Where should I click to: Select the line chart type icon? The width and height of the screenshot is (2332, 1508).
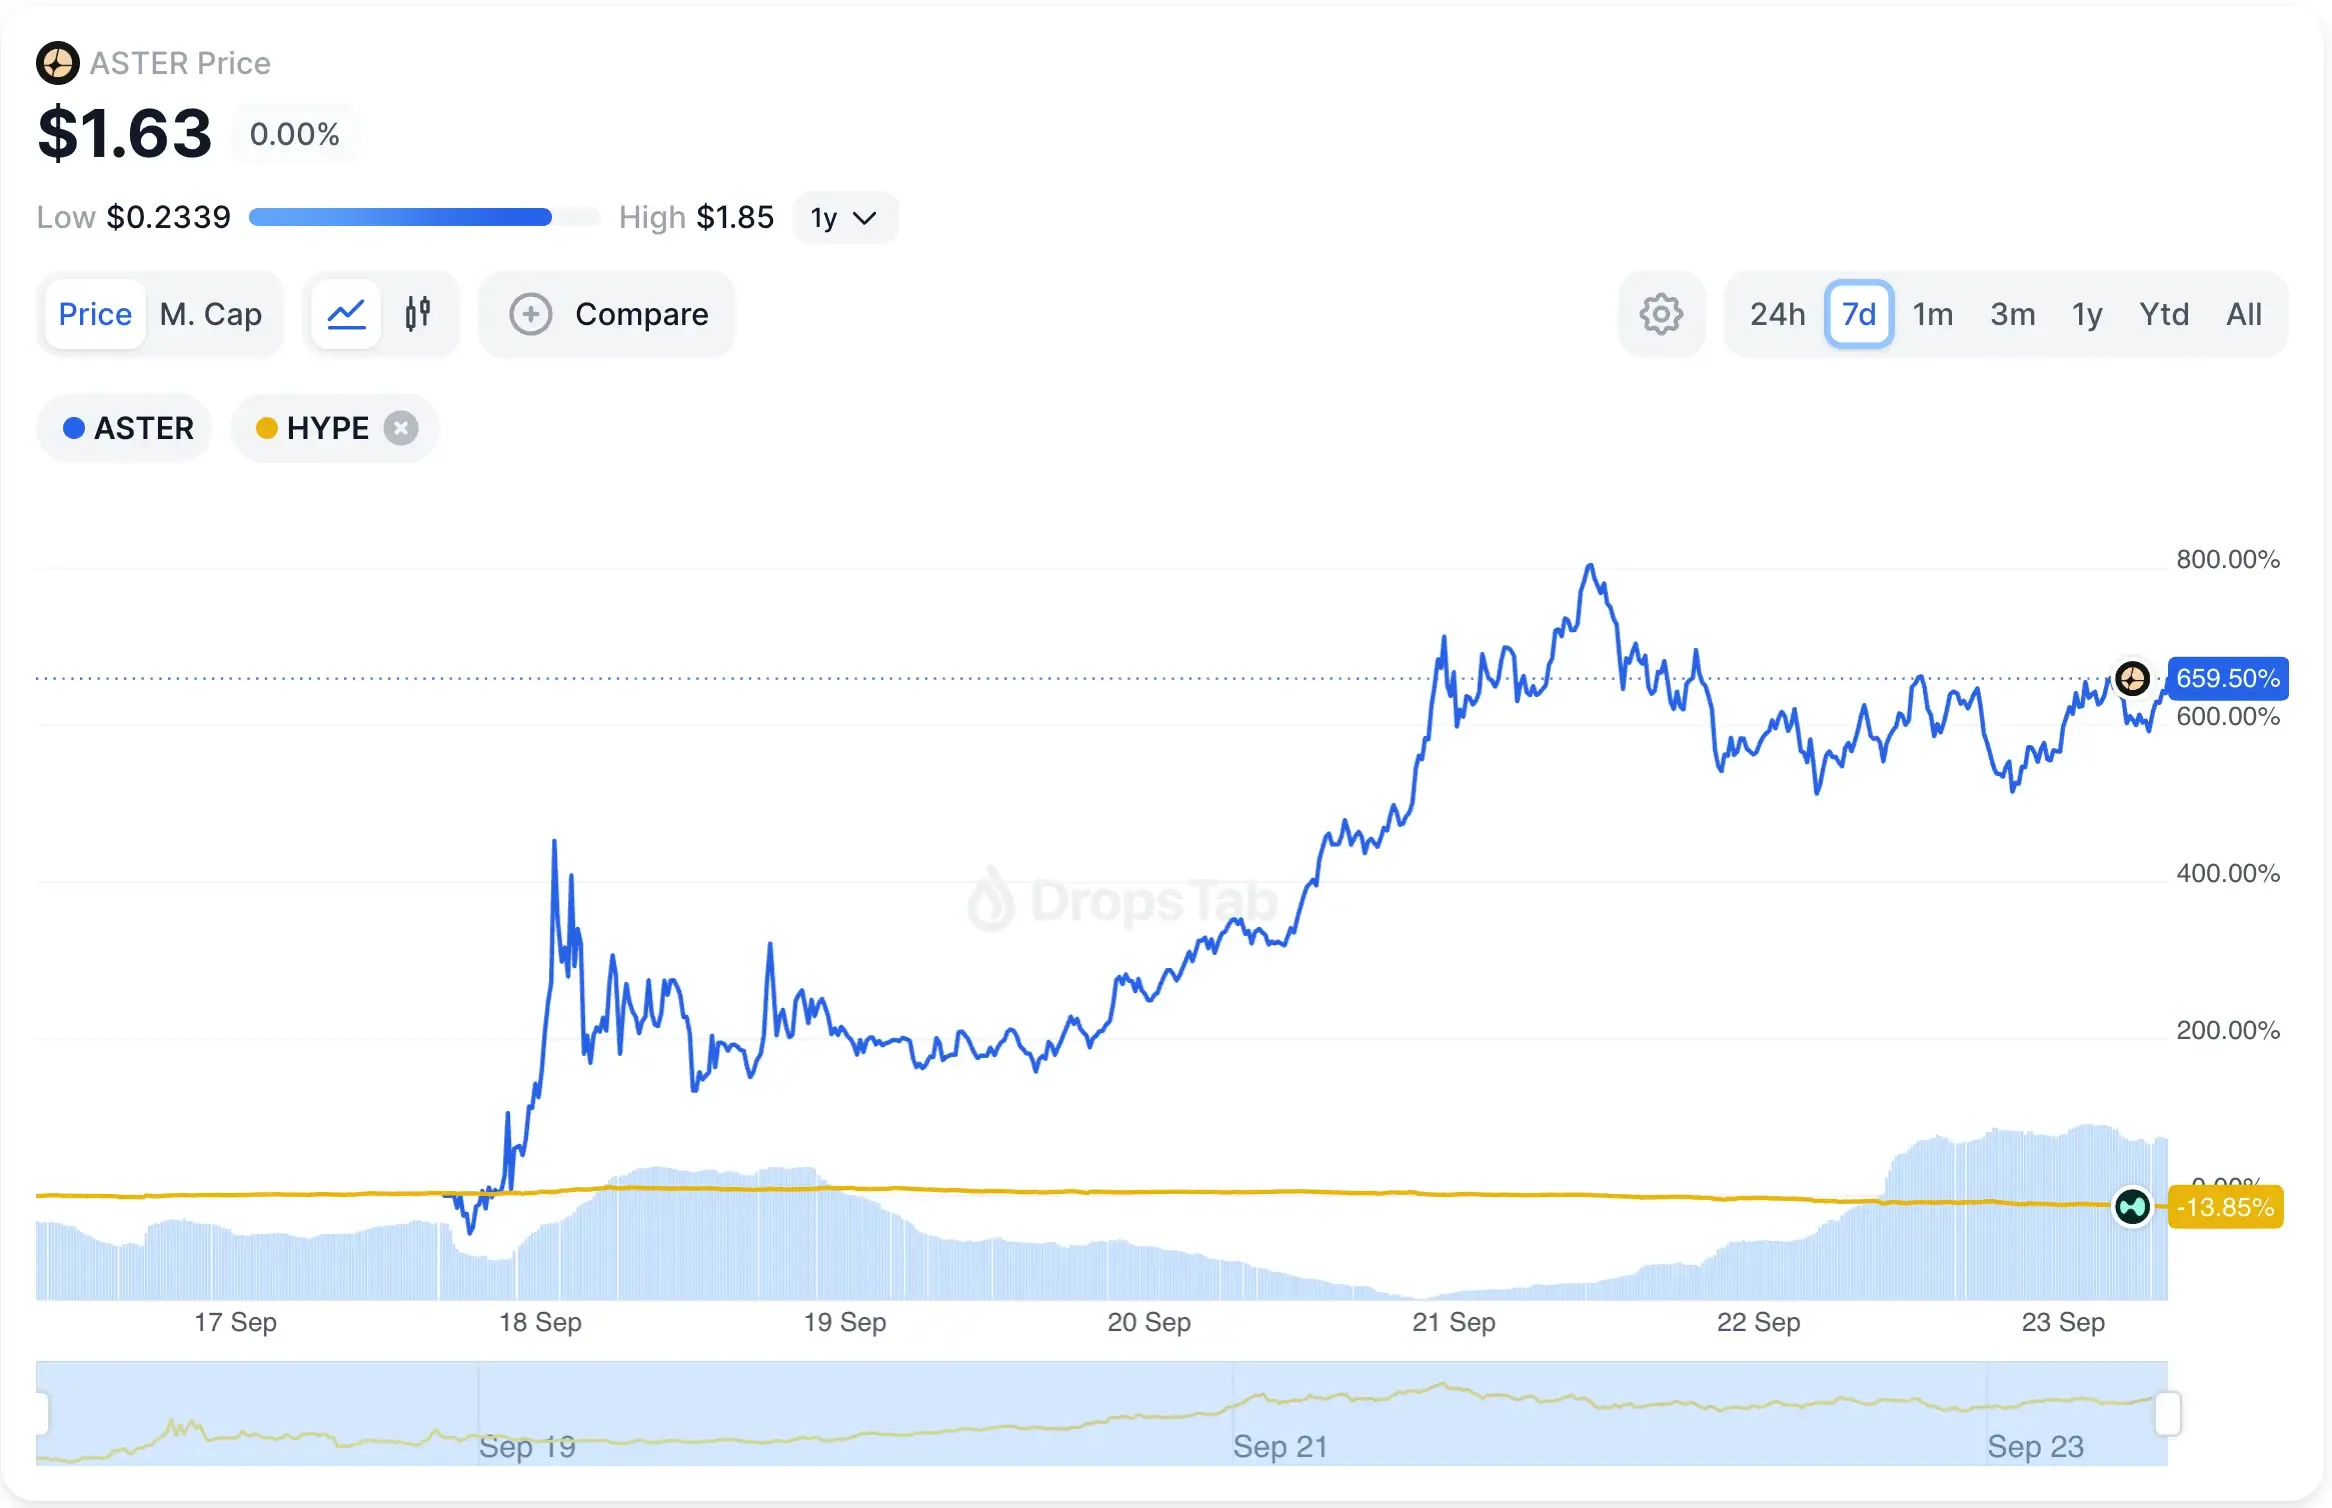[345, 313]
